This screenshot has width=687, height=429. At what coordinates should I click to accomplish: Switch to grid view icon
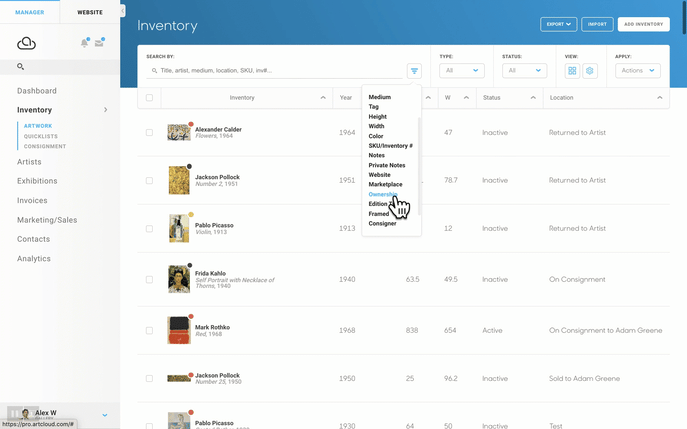[572, 71]
